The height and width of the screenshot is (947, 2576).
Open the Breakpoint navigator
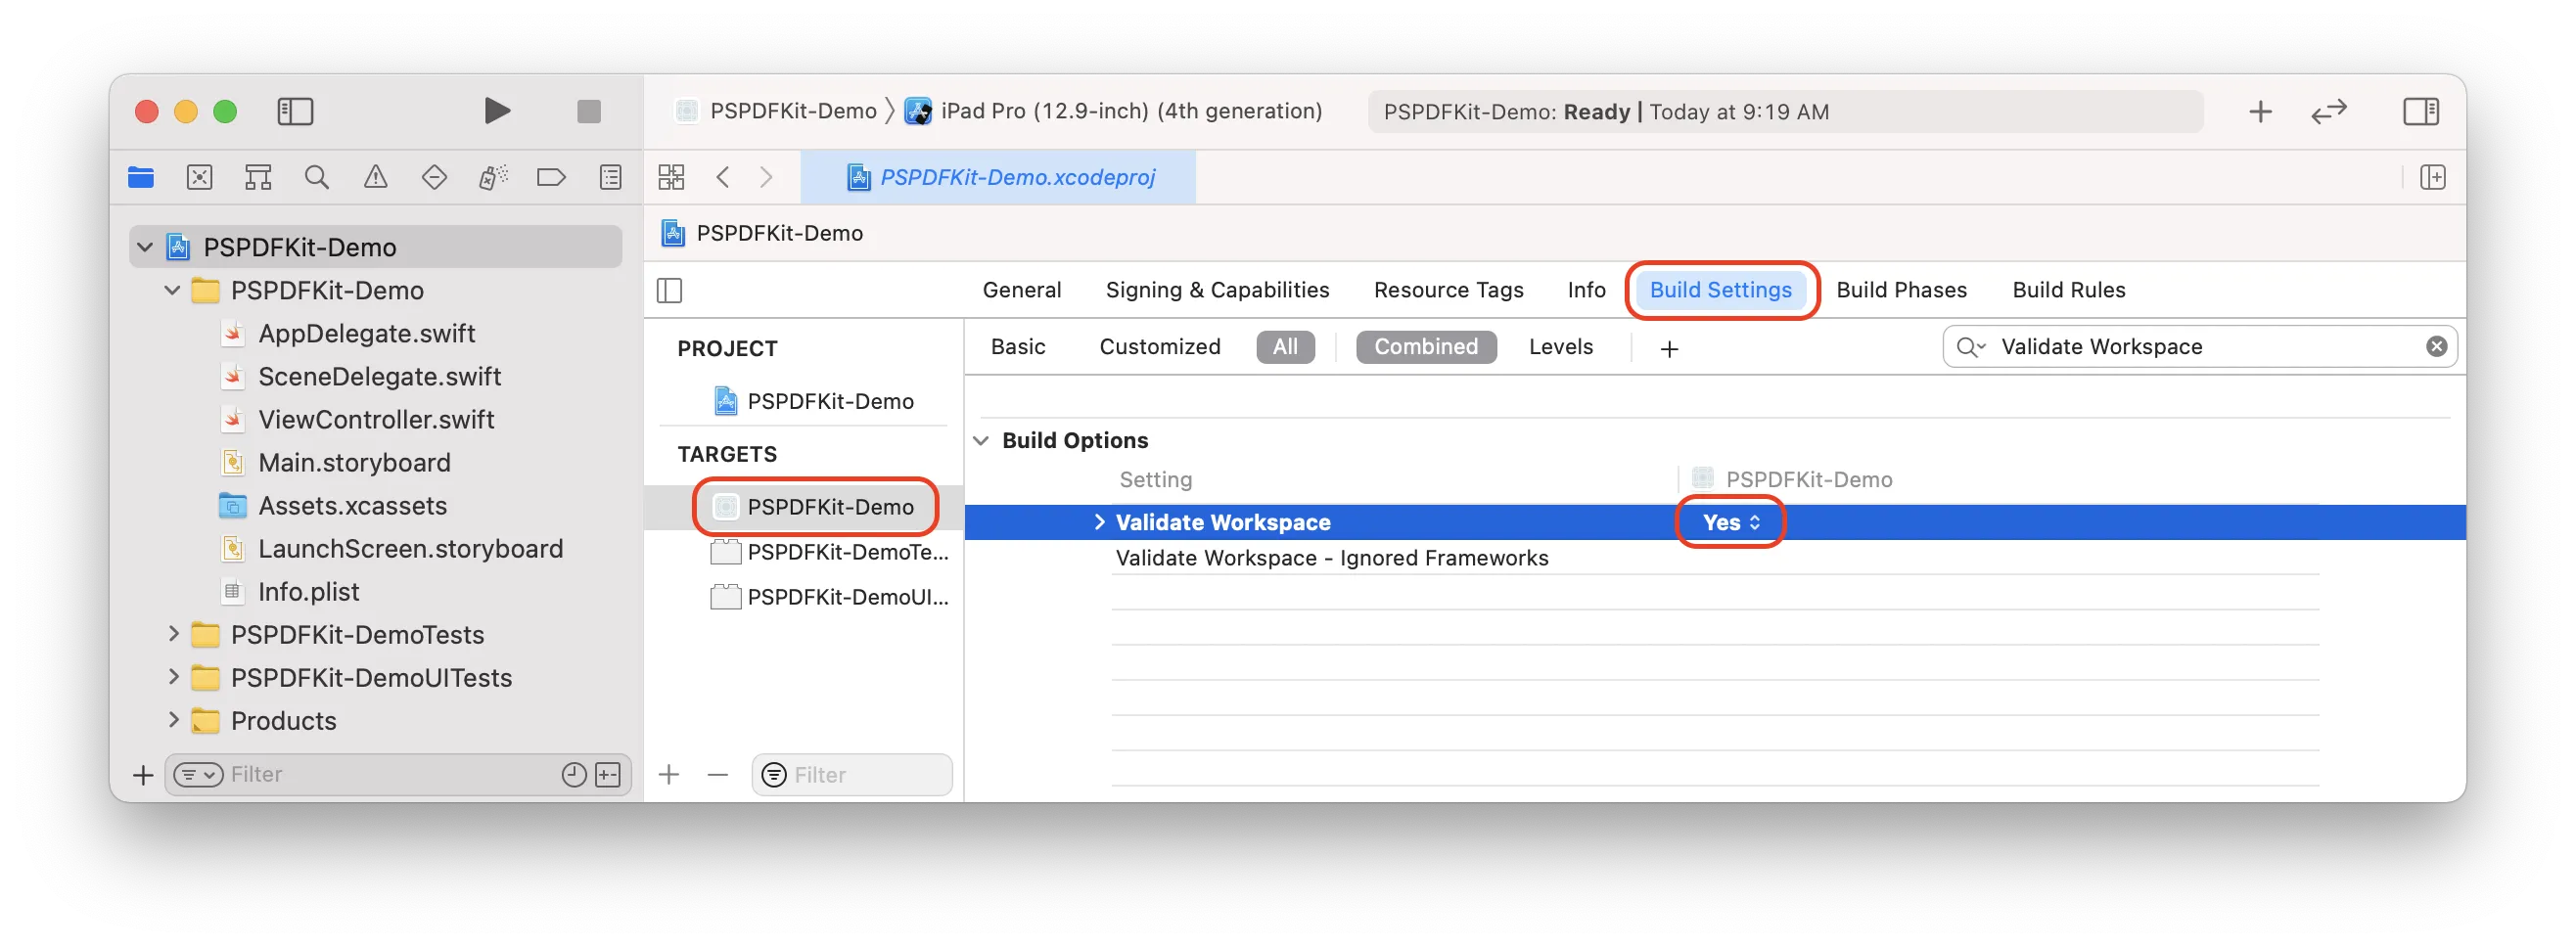coord(551,177)
